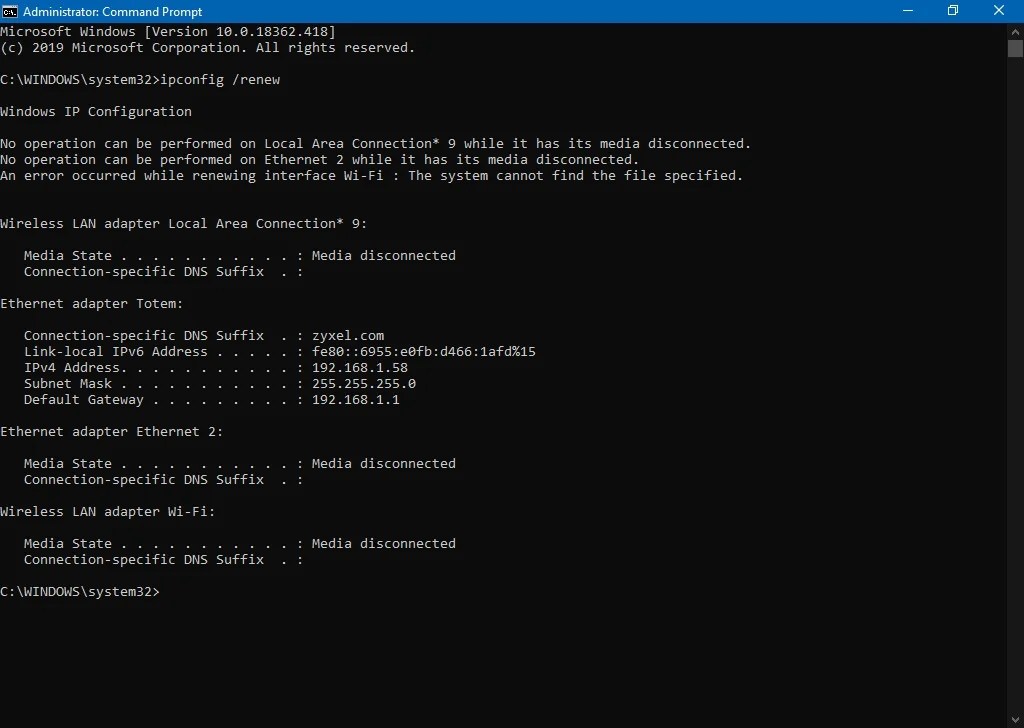Click the scrollbar down arrow
This screenshot has height=728, width=1024.
click(1015, 720)
